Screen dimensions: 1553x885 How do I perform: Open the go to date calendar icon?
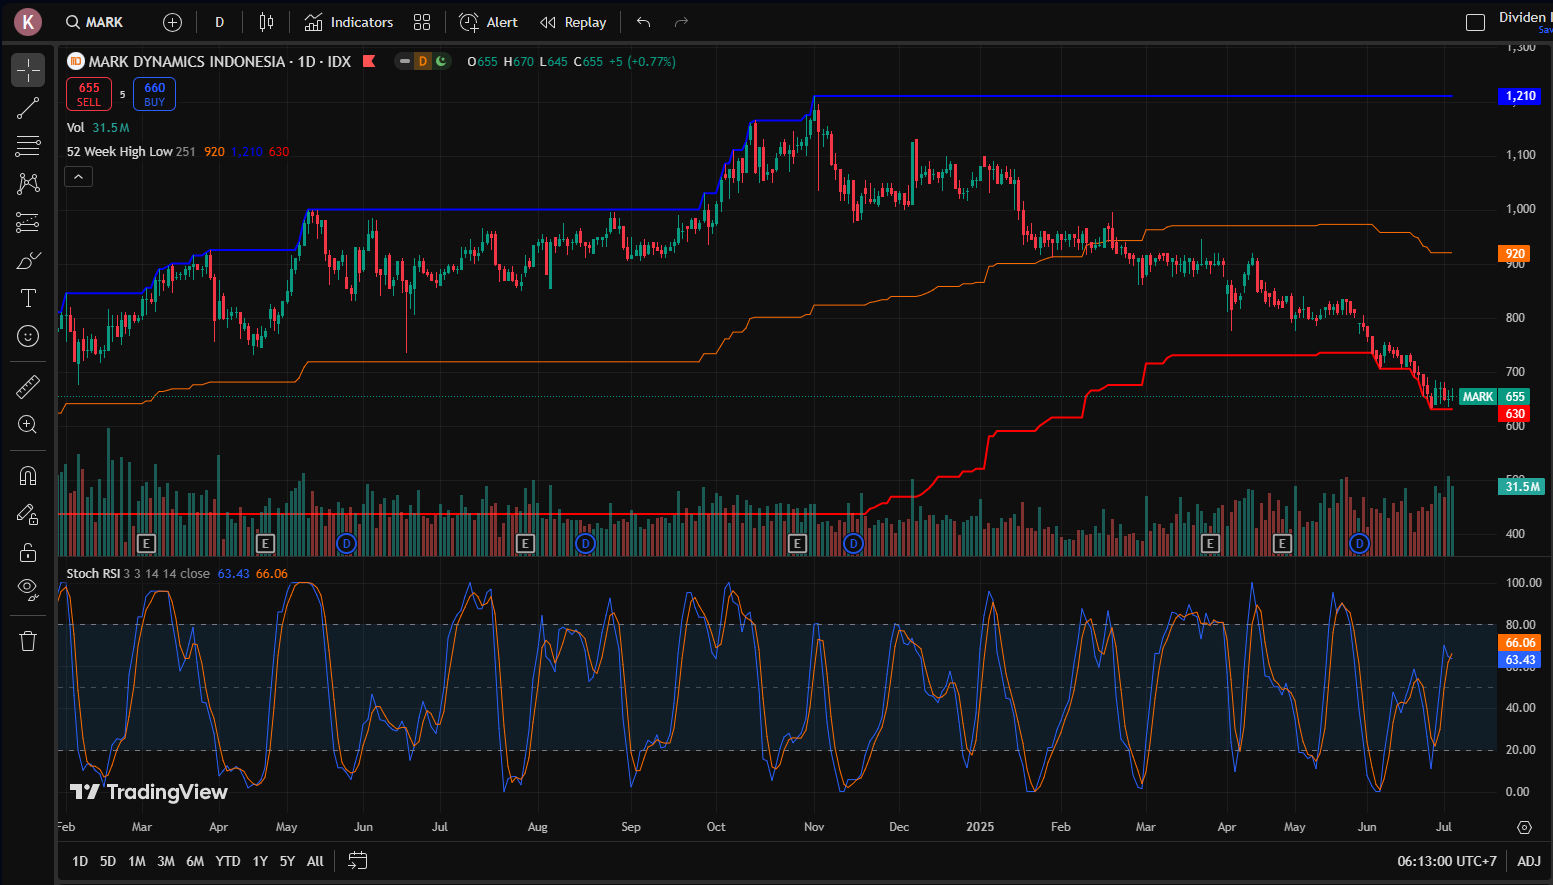point(358,861)
